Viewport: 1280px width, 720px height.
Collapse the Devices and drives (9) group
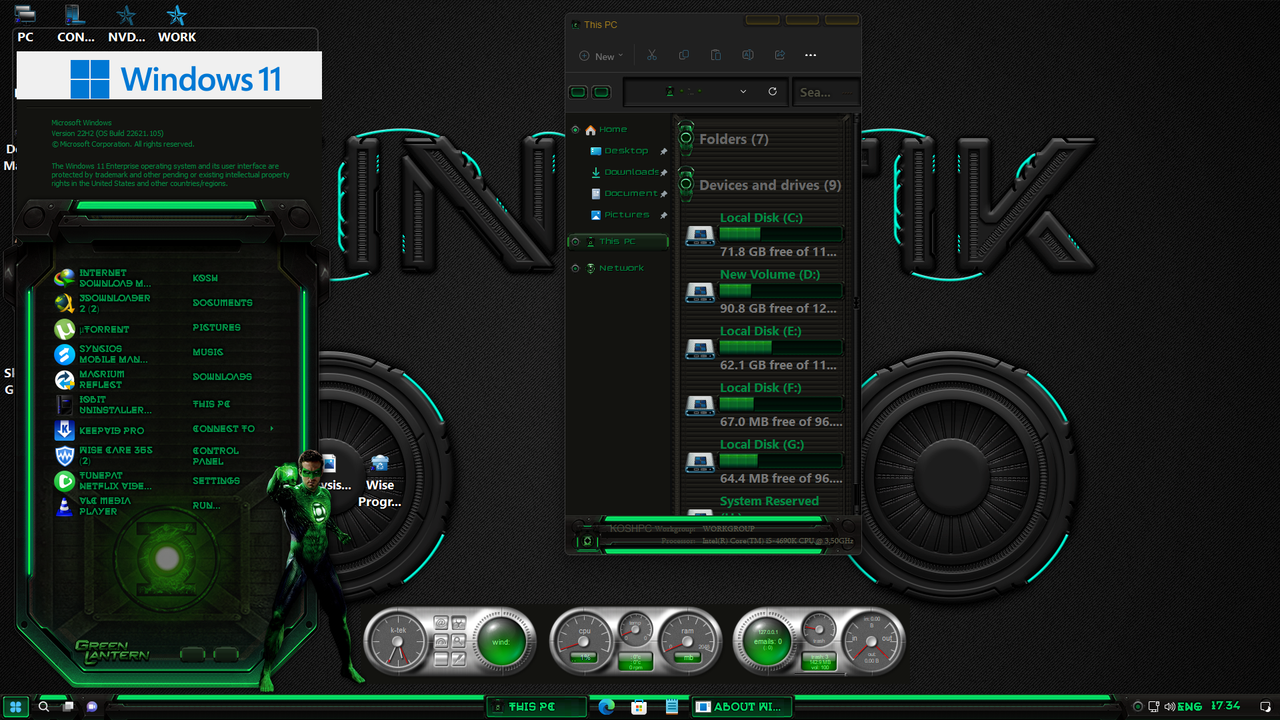pyautogui.click(x=686, y=185)
